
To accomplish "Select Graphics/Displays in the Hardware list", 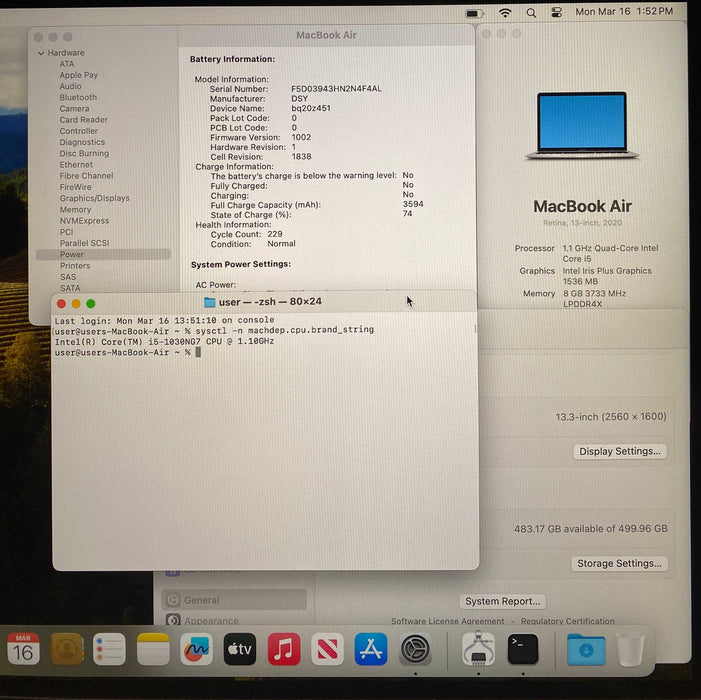I will pyautogui.click(x=95, y=198).
